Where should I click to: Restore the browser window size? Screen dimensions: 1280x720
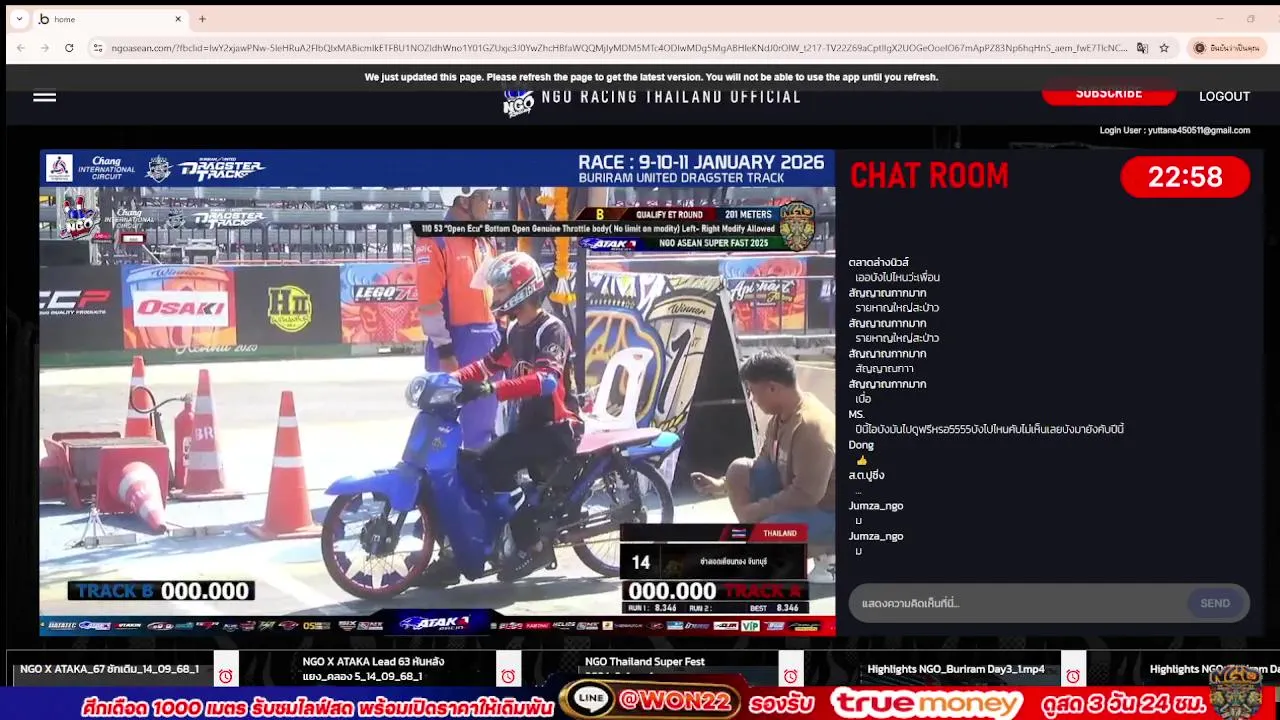1251,19
